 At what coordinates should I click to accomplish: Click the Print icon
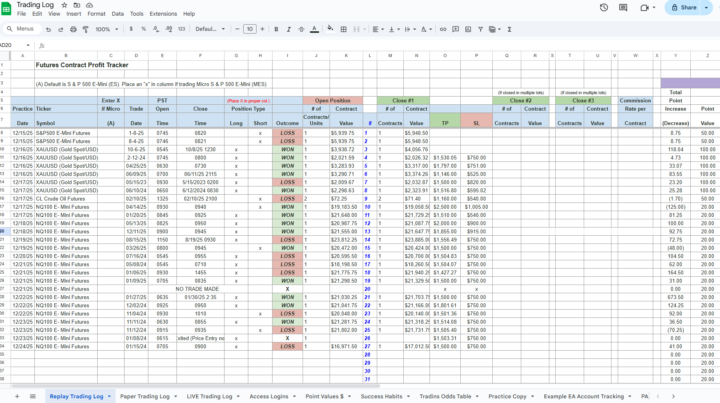pos(71,29)
